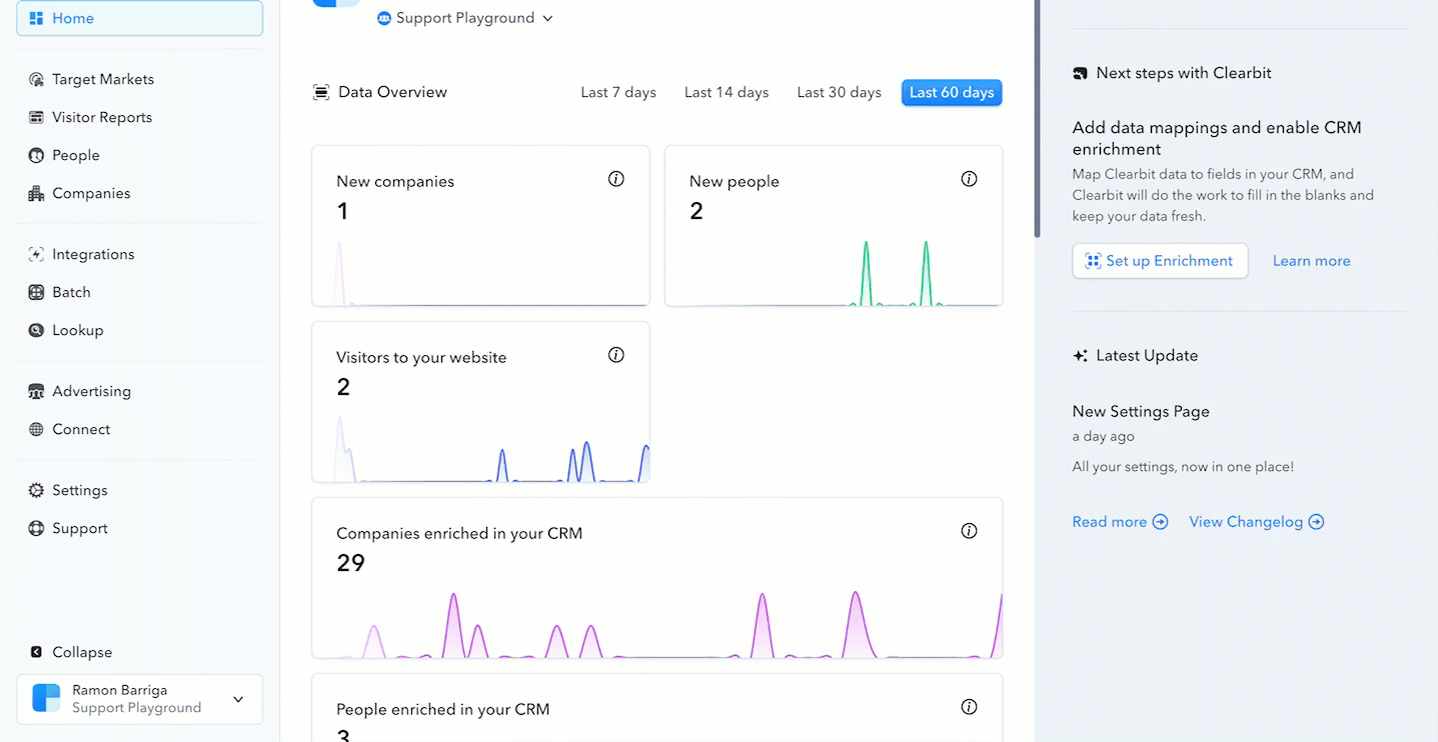1438x742 pixels.
Task: Click the Companies building icon
Action: coord(37,193)
